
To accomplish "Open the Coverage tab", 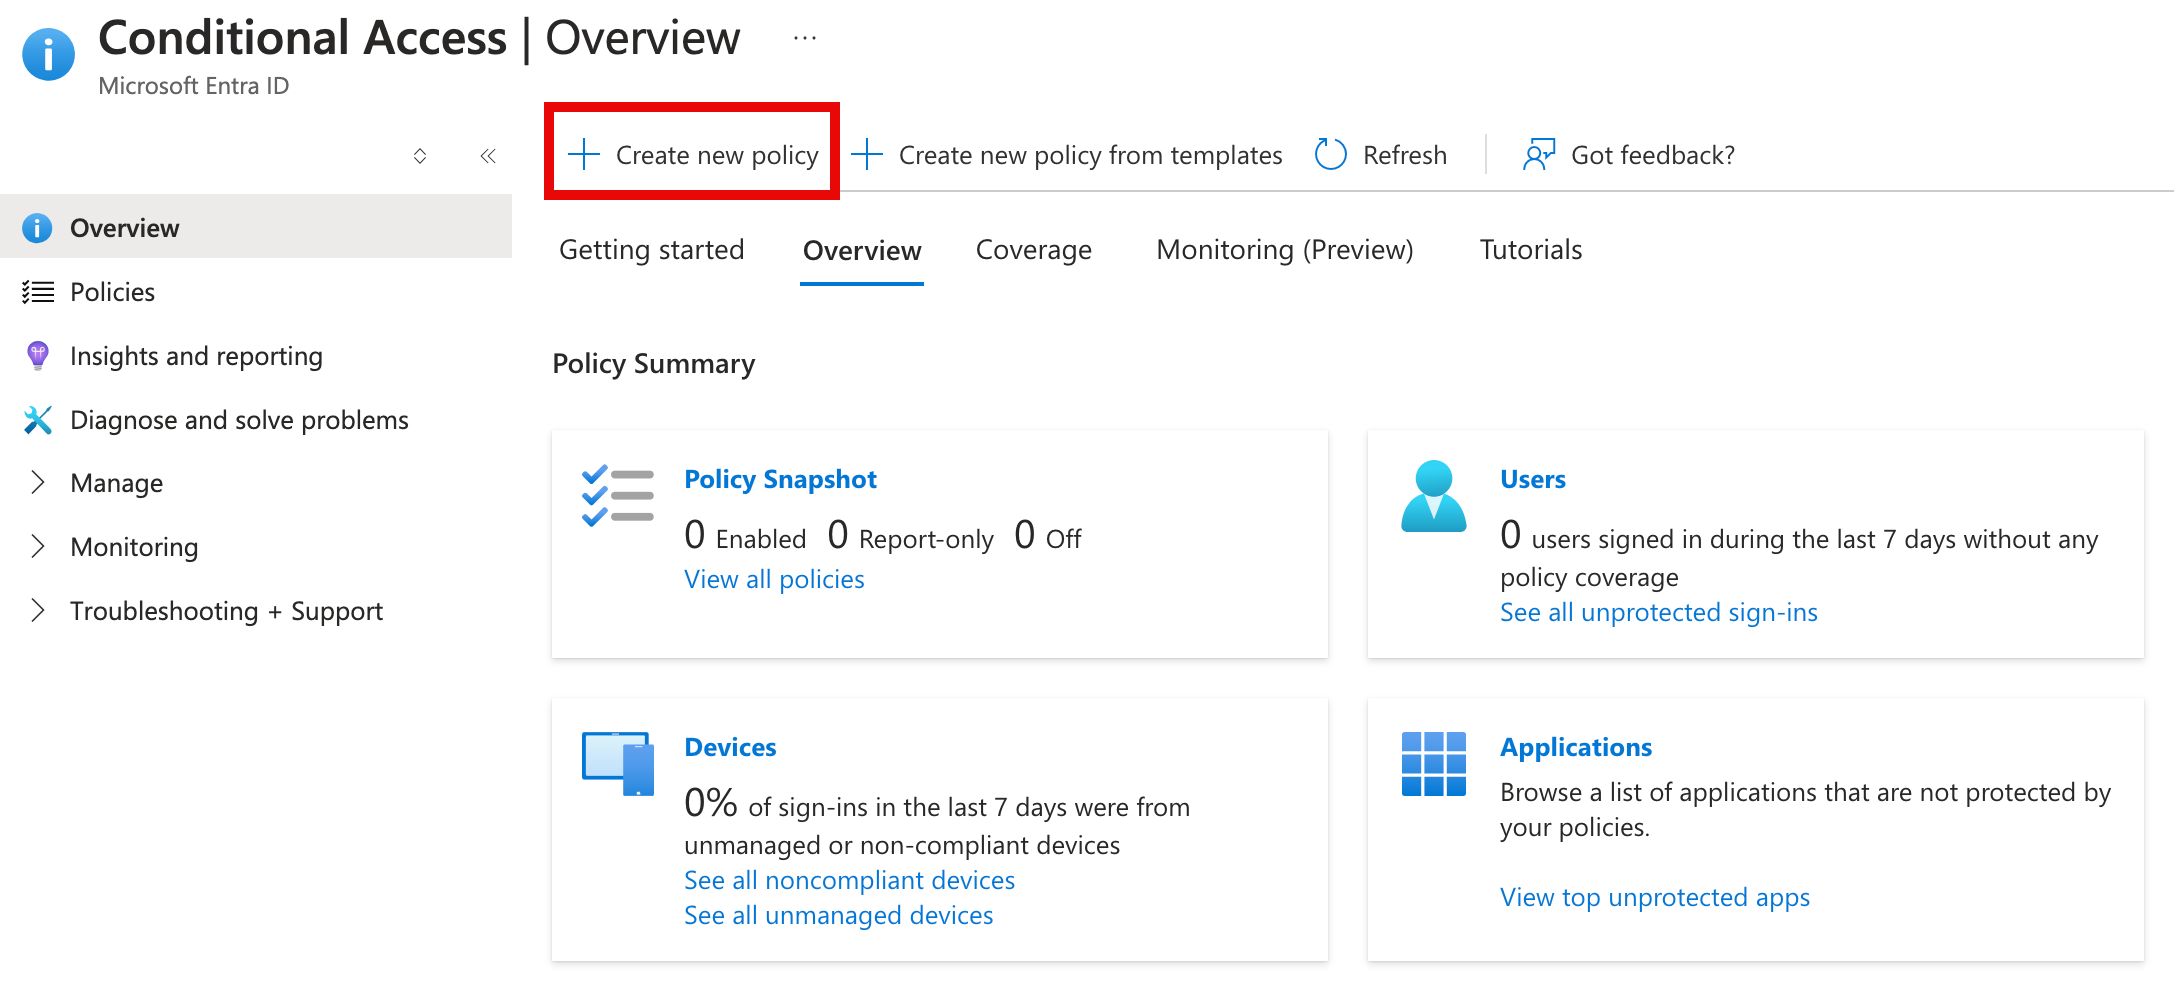I will (x=1033, y=250).
